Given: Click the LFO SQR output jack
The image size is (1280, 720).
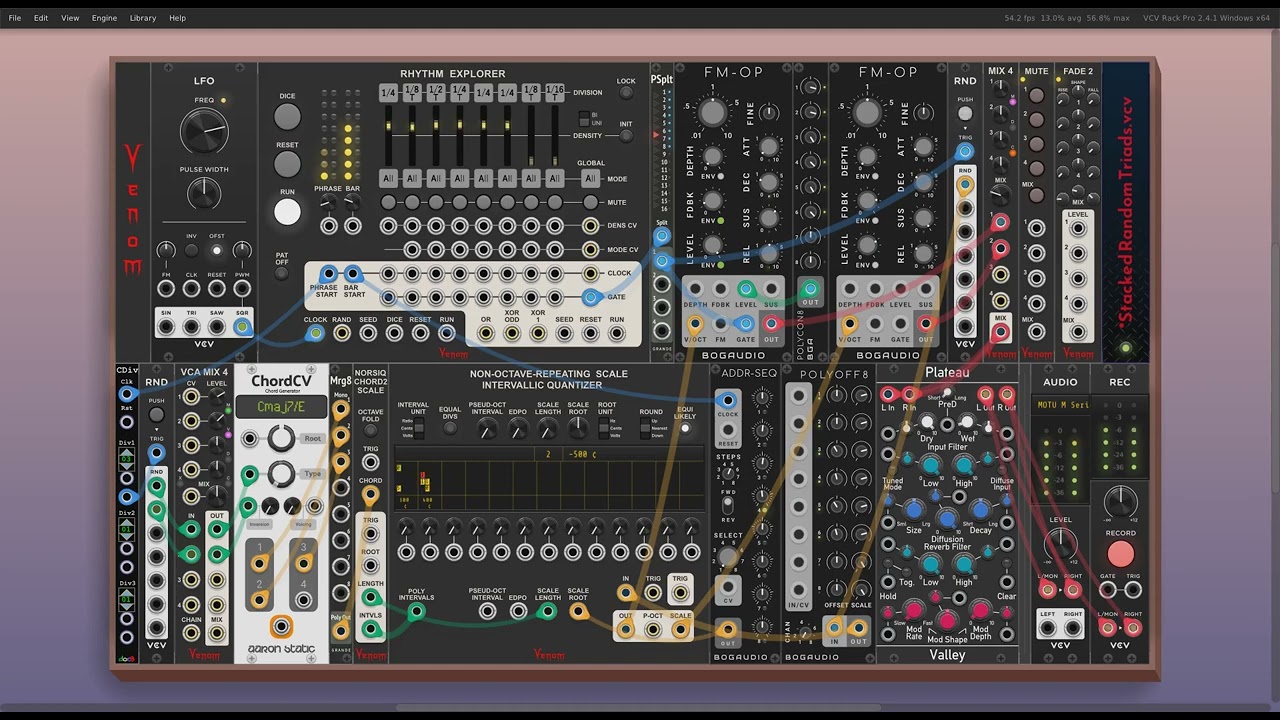Looking at the screenshot, I should pos(242,327).
